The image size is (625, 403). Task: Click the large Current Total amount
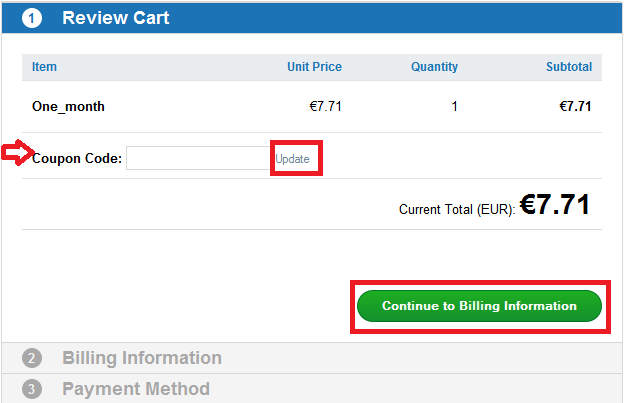pos(554,205)
